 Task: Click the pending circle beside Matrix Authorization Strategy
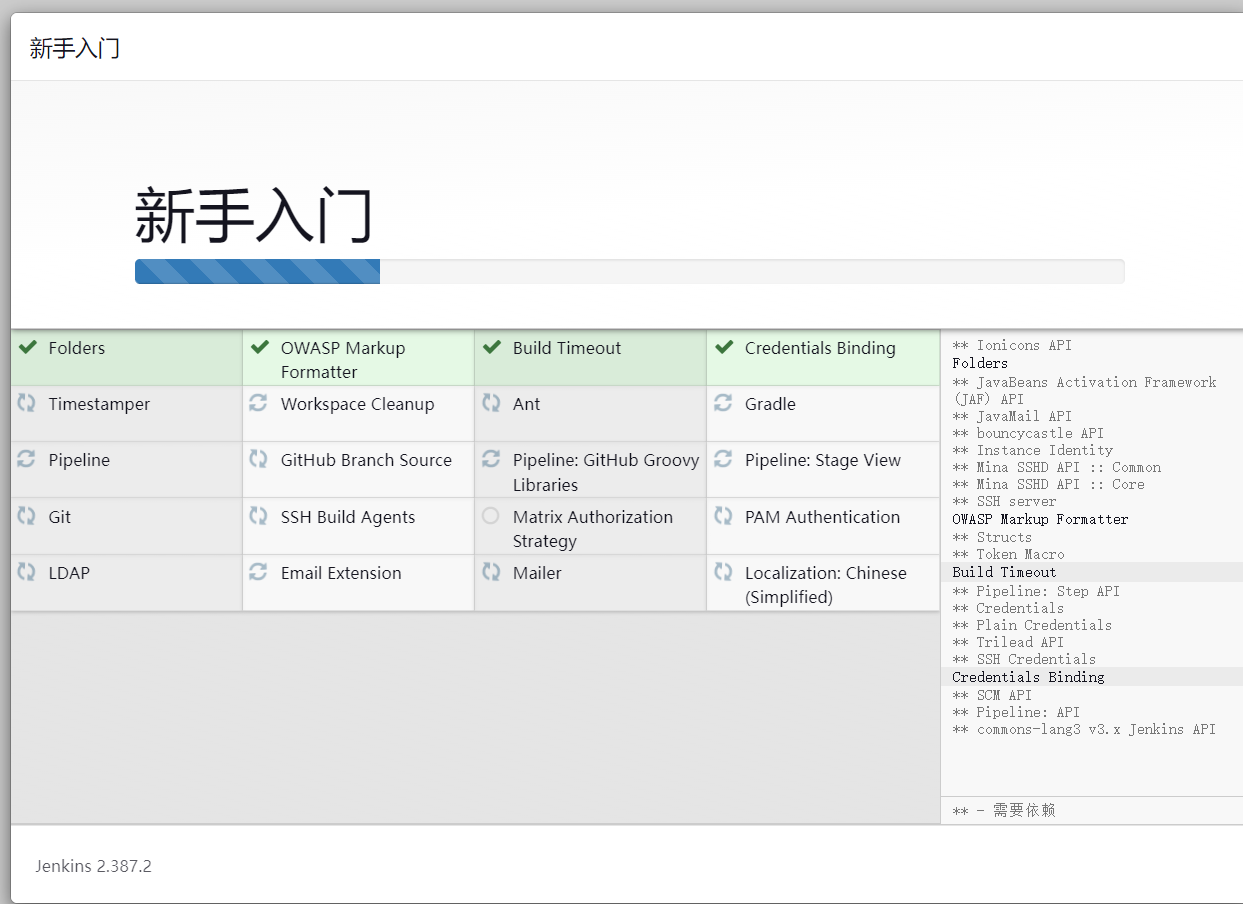coord(490,517)
